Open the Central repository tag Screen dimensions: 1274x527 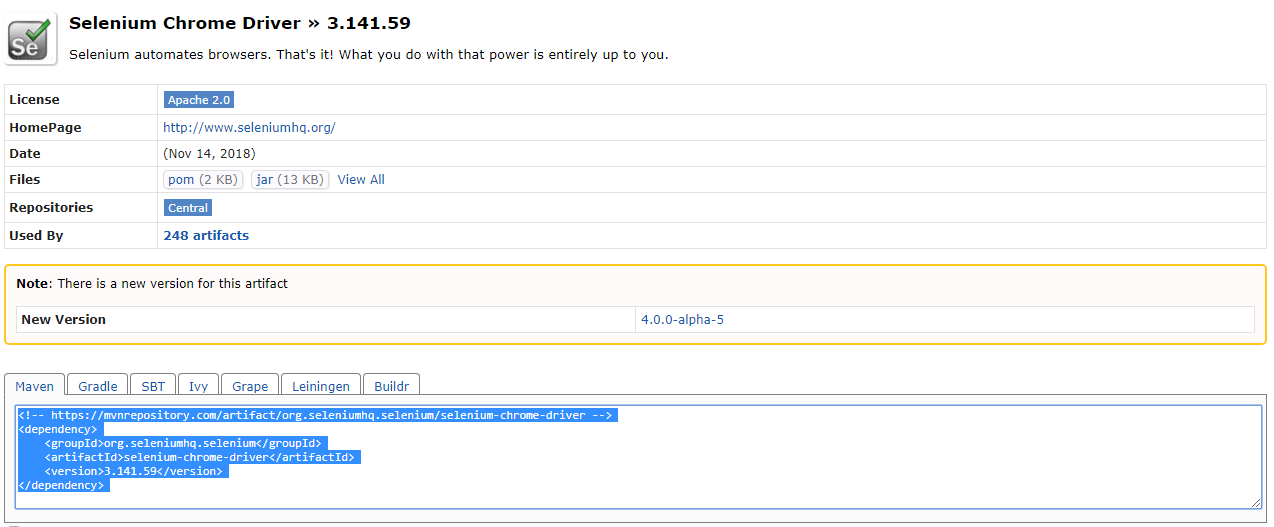[x=188, y=208]
